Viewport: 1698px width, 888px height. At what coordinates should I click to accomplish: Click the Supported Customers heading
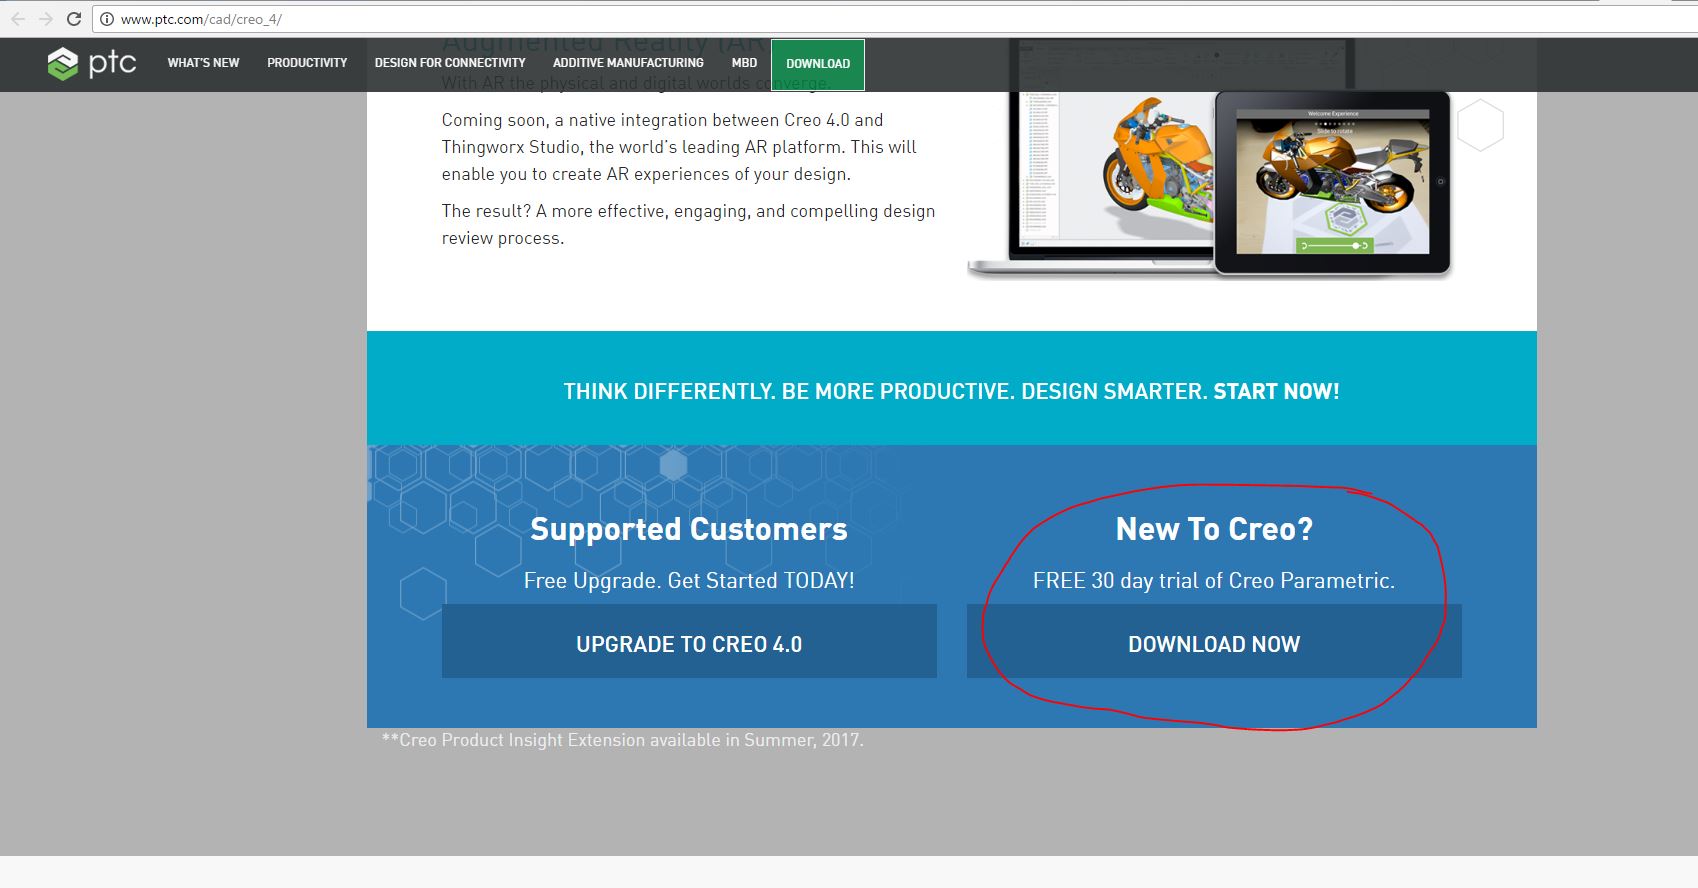pos(689,529)
